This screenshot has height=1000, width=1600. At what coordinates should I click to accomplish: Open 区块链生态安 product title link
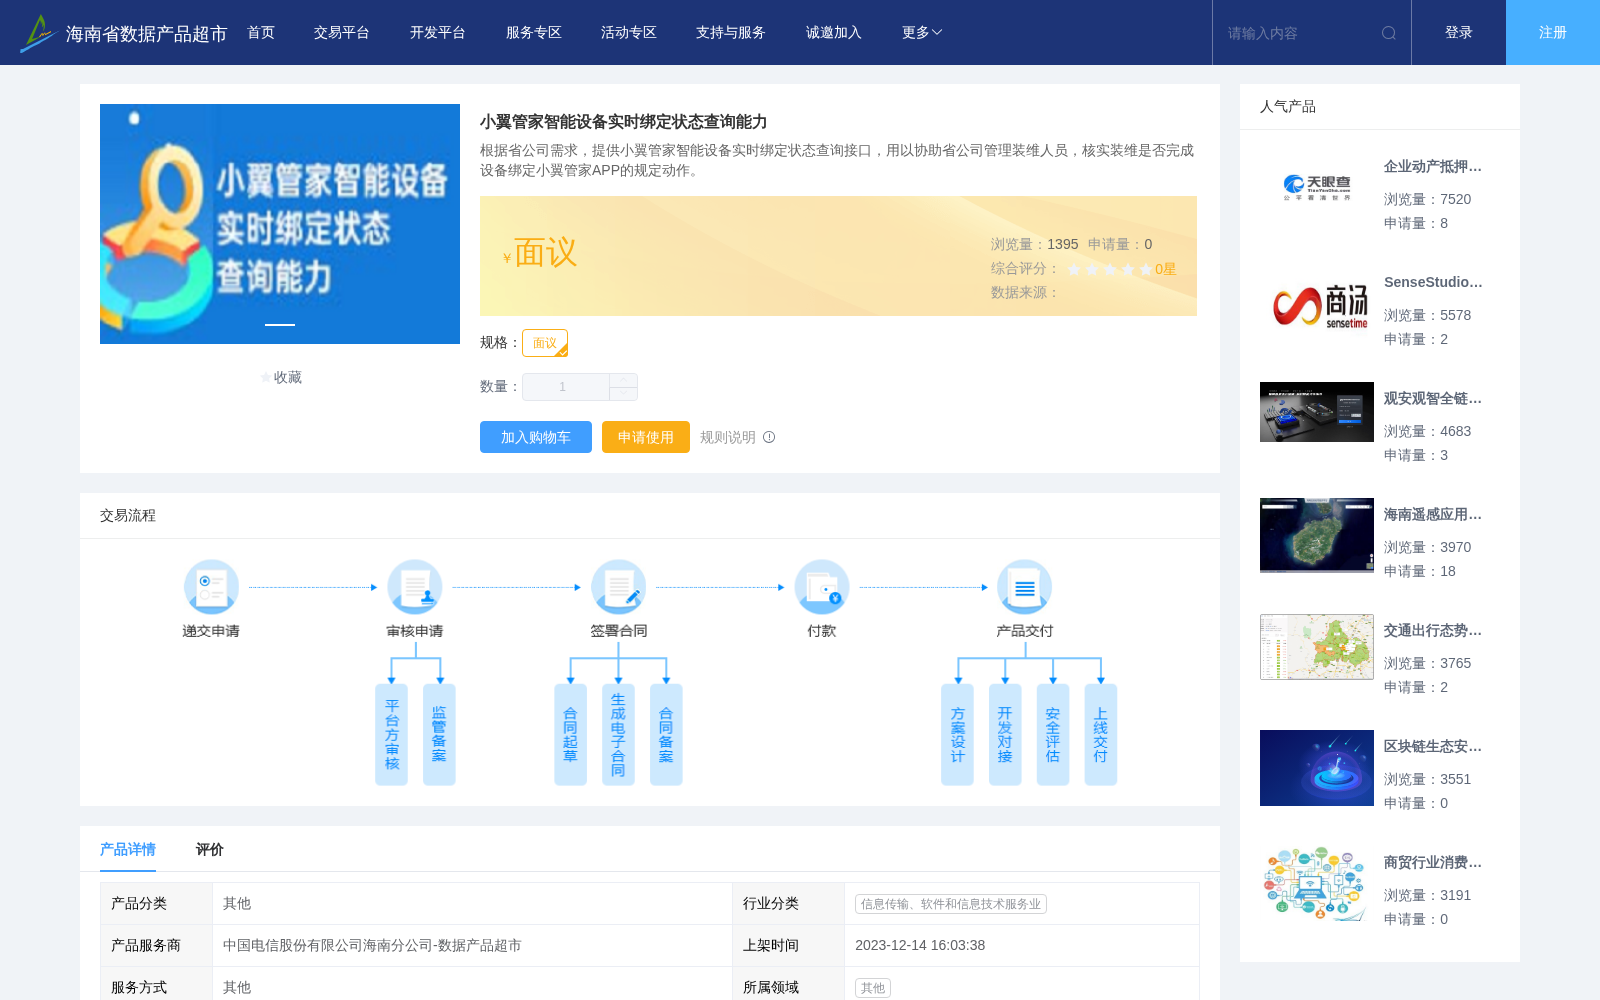[x=1433, y=746]
